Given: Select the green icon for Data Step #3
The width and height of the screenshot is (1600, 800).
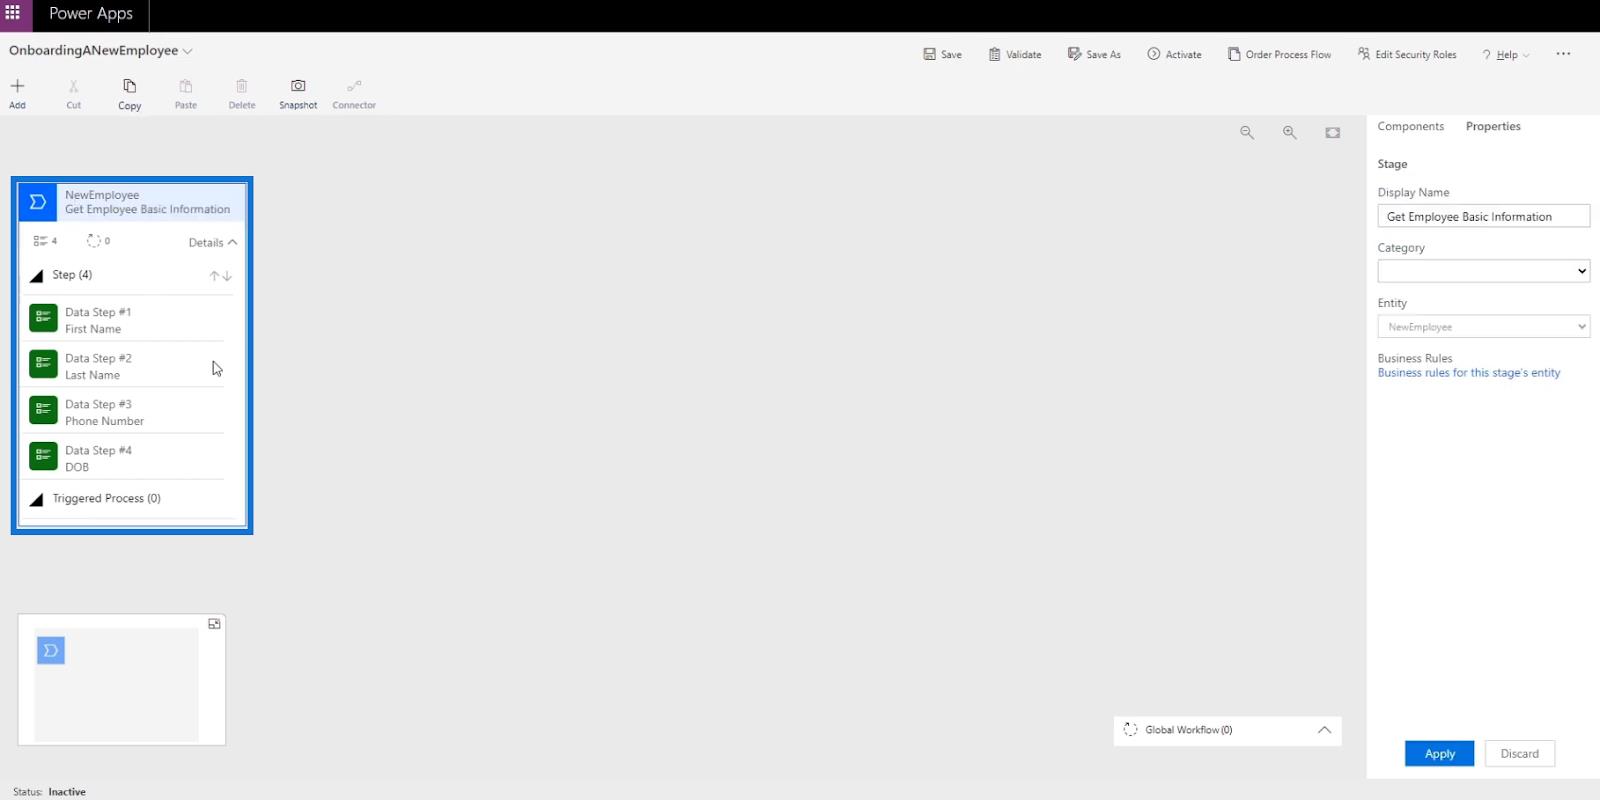Looking at the screenshot, I should point(43,410).
